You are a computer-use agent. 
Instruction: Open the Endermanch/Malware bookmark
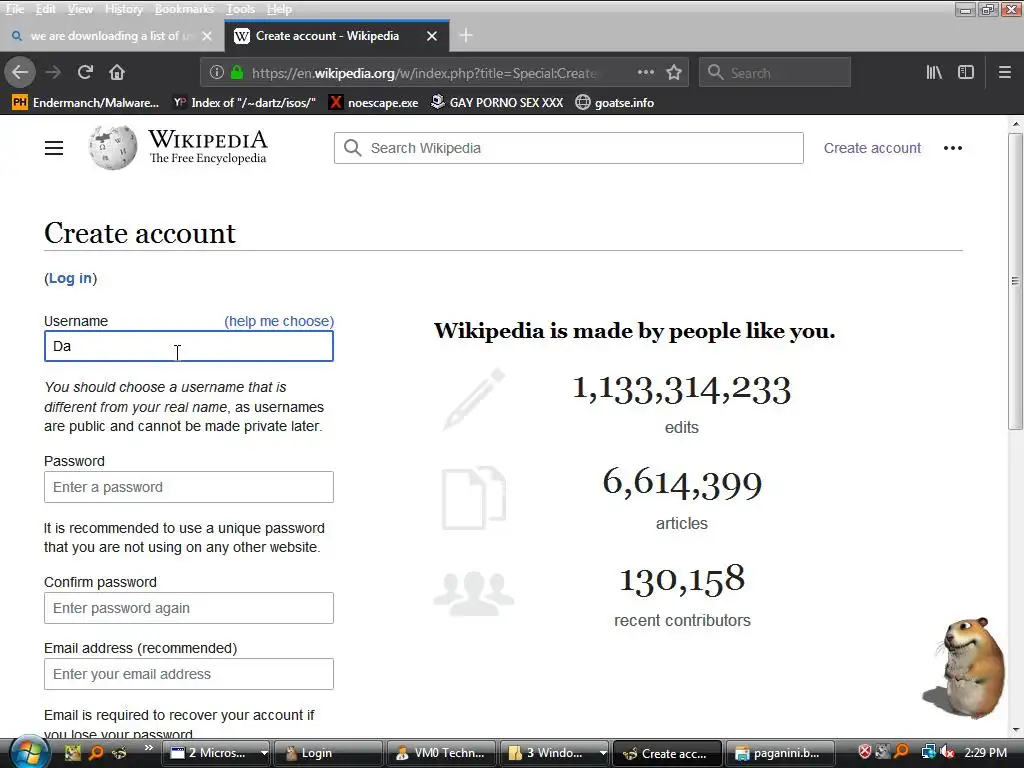[x=86, y=103]
